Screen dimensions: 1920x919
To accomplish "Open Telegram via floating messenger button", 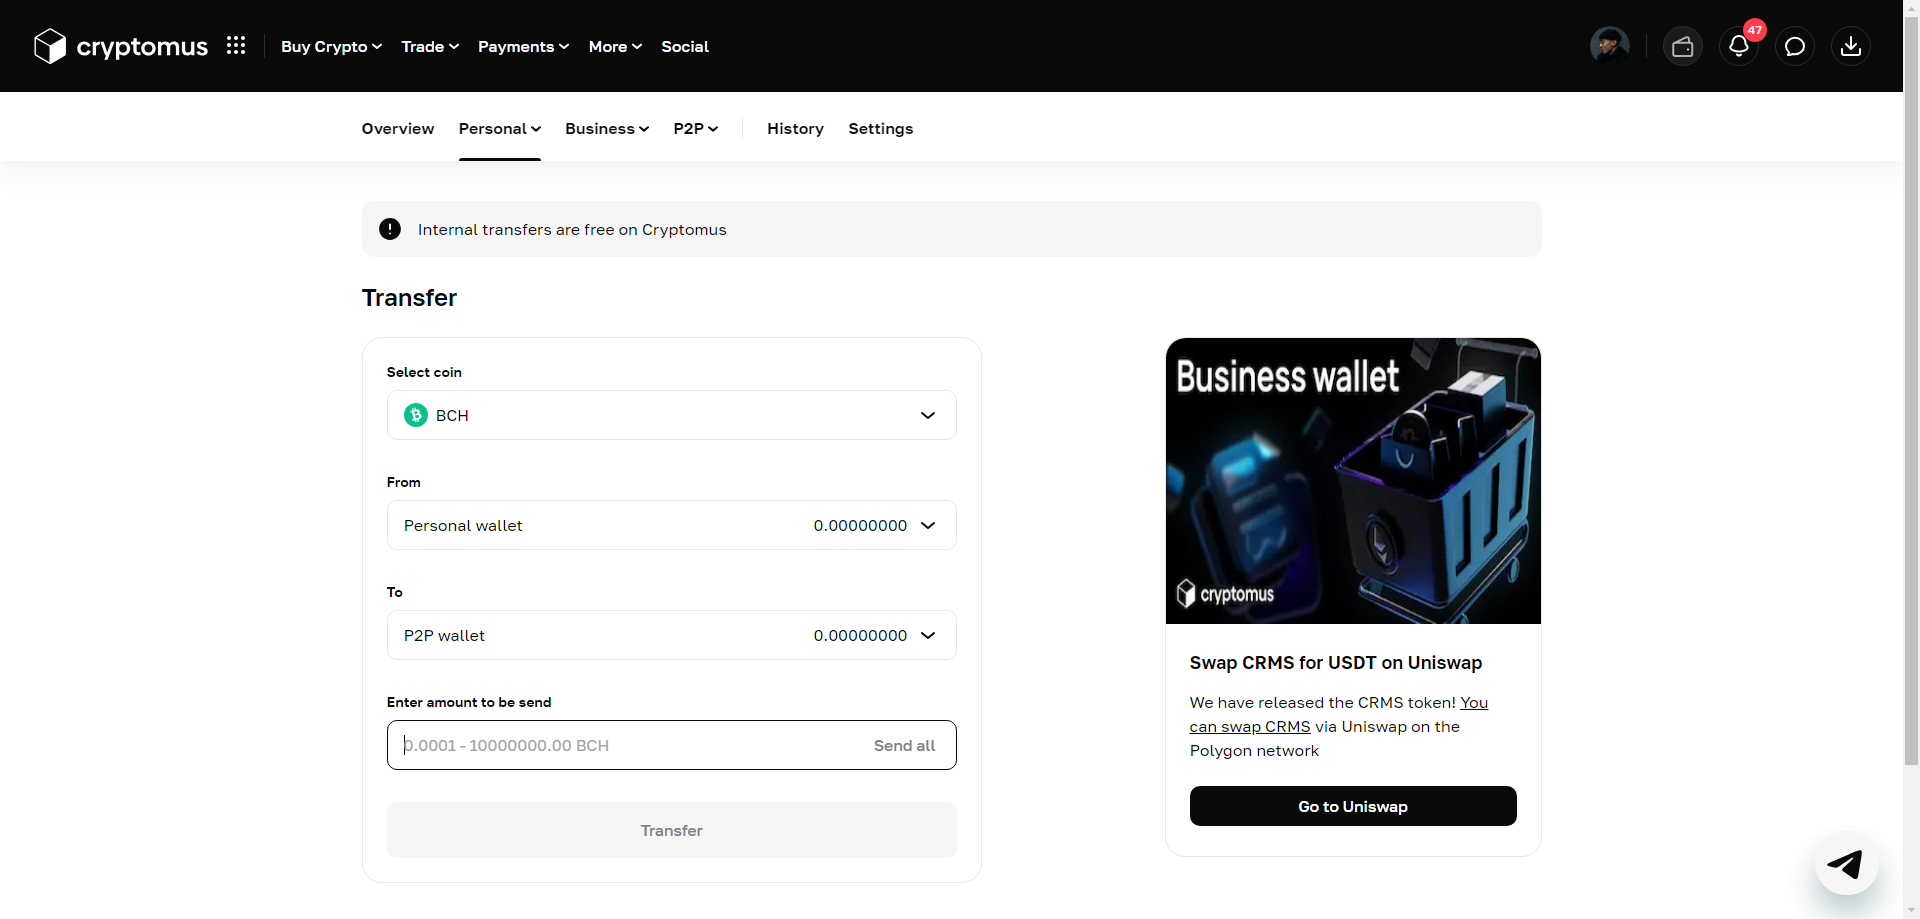I will coord(1846,864).
